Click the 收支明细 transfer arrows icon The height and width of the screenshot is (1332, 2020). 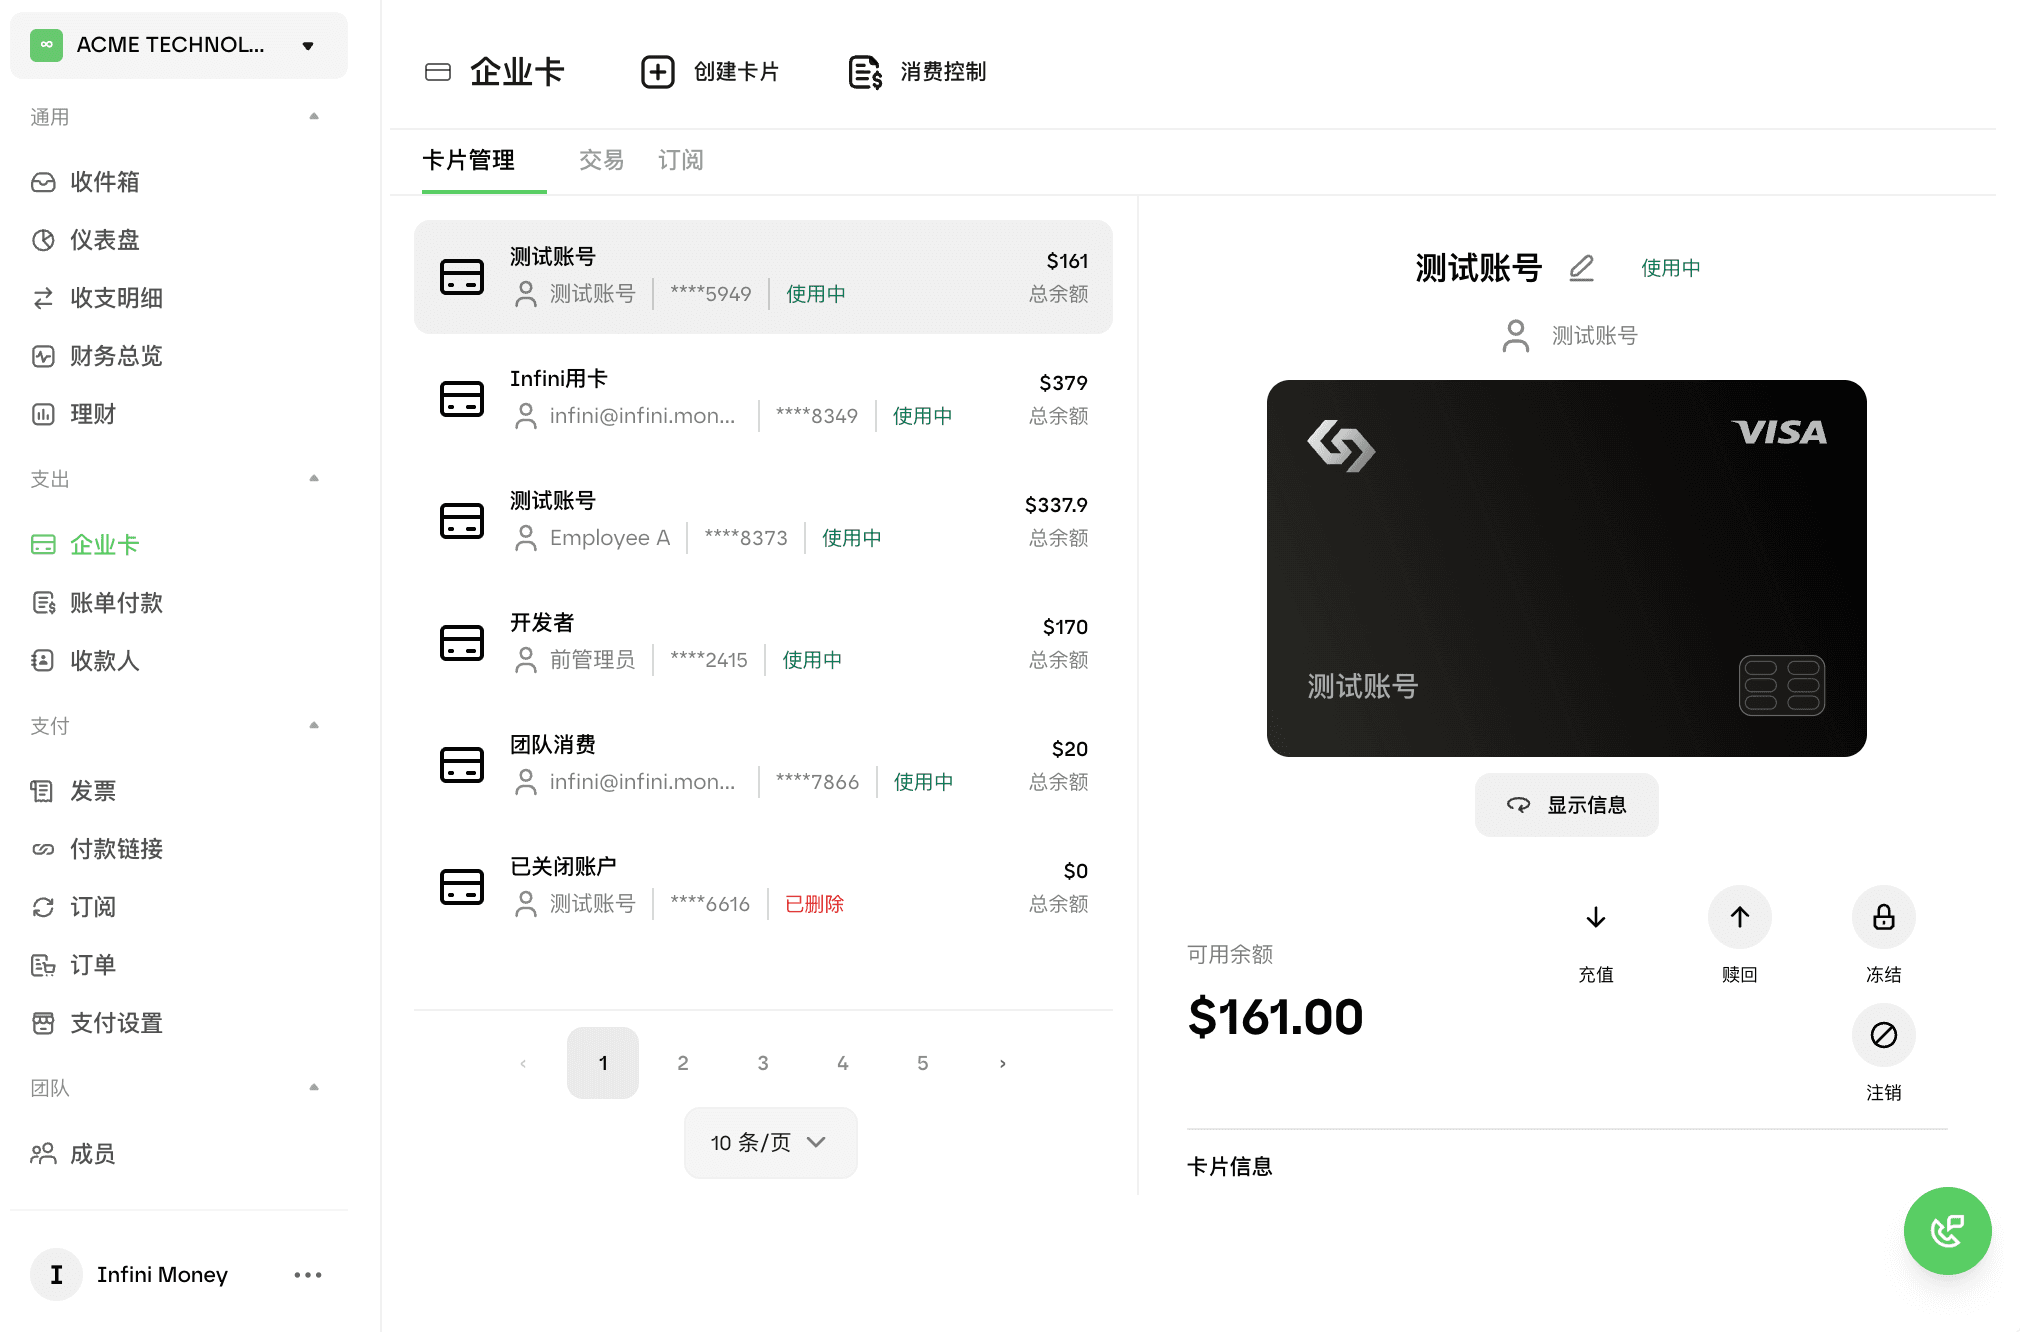click(43, 298)
